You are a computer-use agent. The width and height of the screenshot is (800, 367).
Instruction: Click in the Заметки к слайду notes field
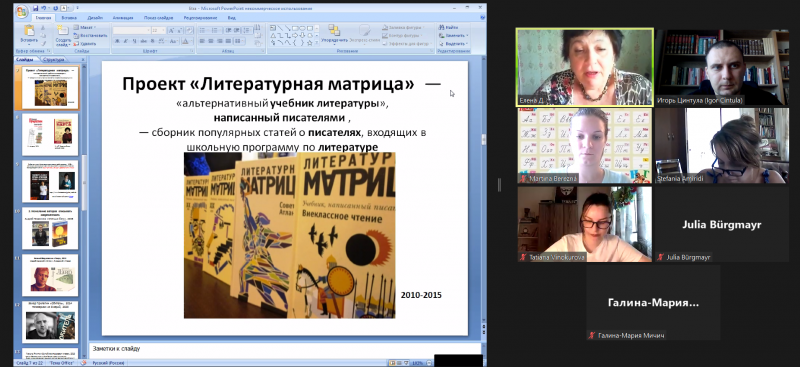click(286, 350)
